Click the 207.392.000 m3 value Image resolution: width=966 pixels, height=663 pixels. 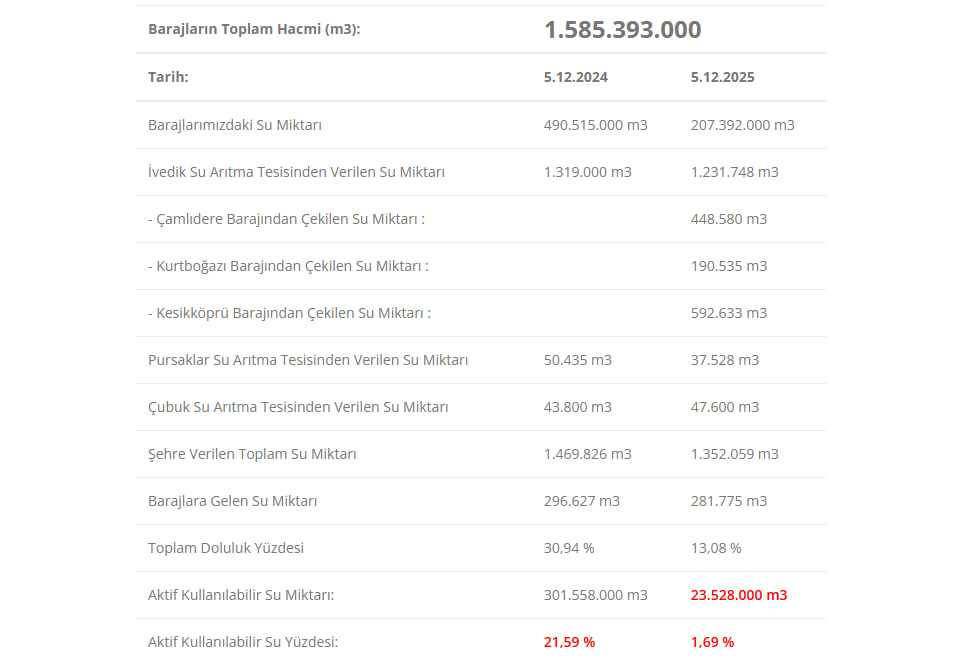point(742,125)
